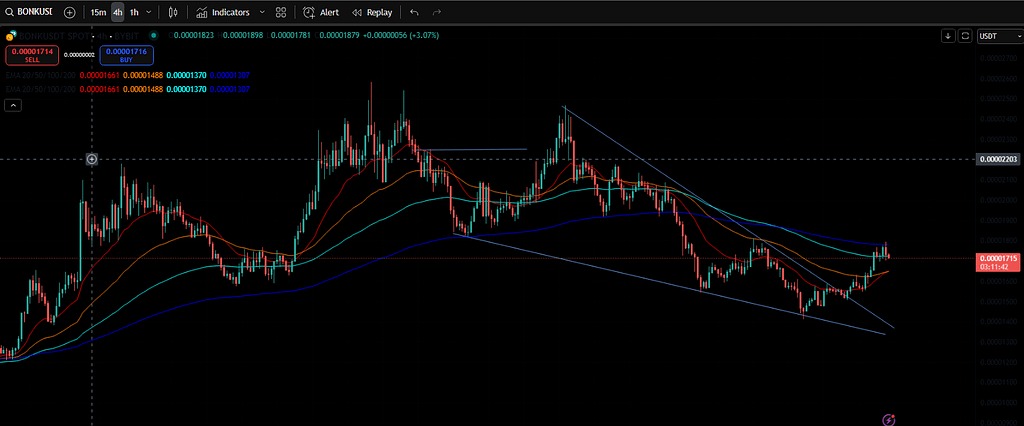Viewport: 1024px width, 426px height.
Task: Click the crosshair plus button on chart
Action: (x=92, y=159)
